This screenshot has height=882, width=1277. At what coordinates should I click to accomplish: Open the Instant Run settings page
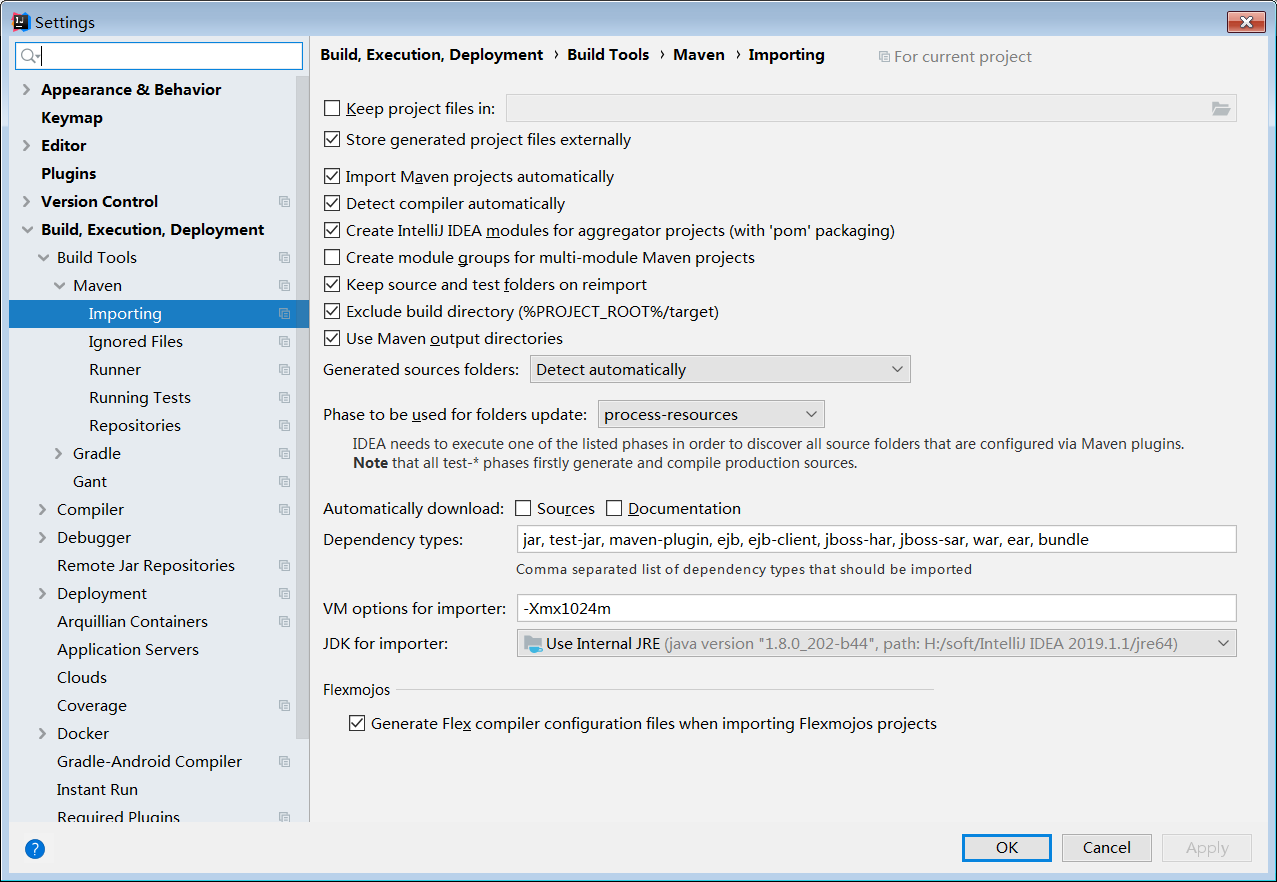click(97, 790)
